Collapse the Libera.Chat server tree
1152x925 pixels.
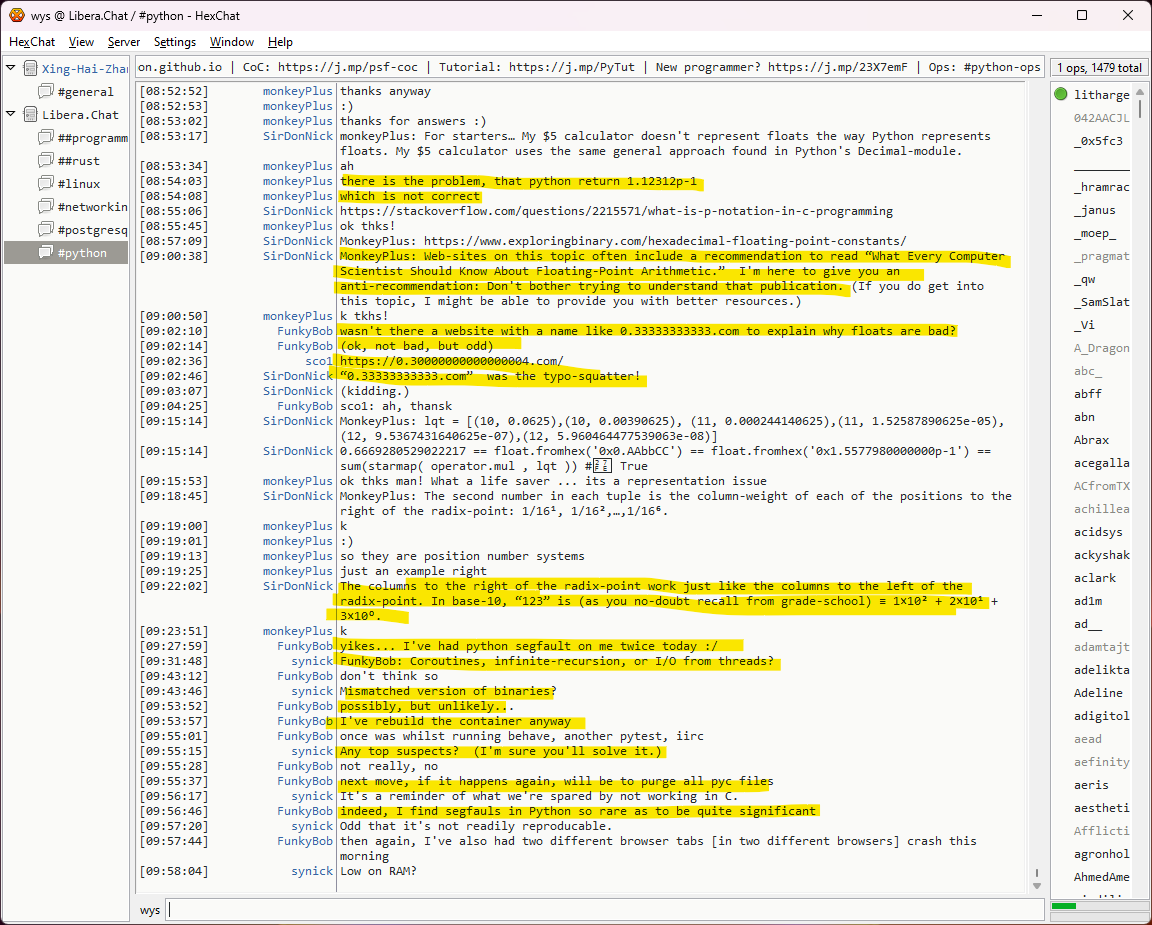click(11, 115)
